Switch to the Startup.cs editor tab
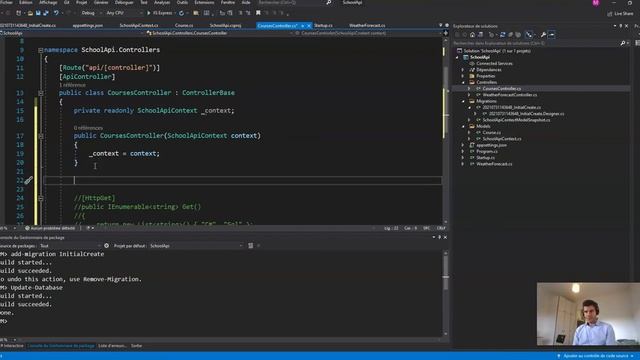The image size is (640, 360). (x=323, y=25)
